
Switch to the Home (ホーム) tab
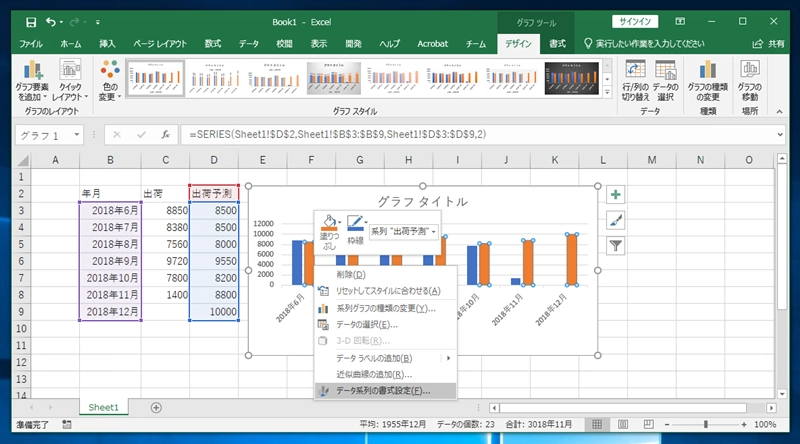pyautogui.click(x=70, y=44)
